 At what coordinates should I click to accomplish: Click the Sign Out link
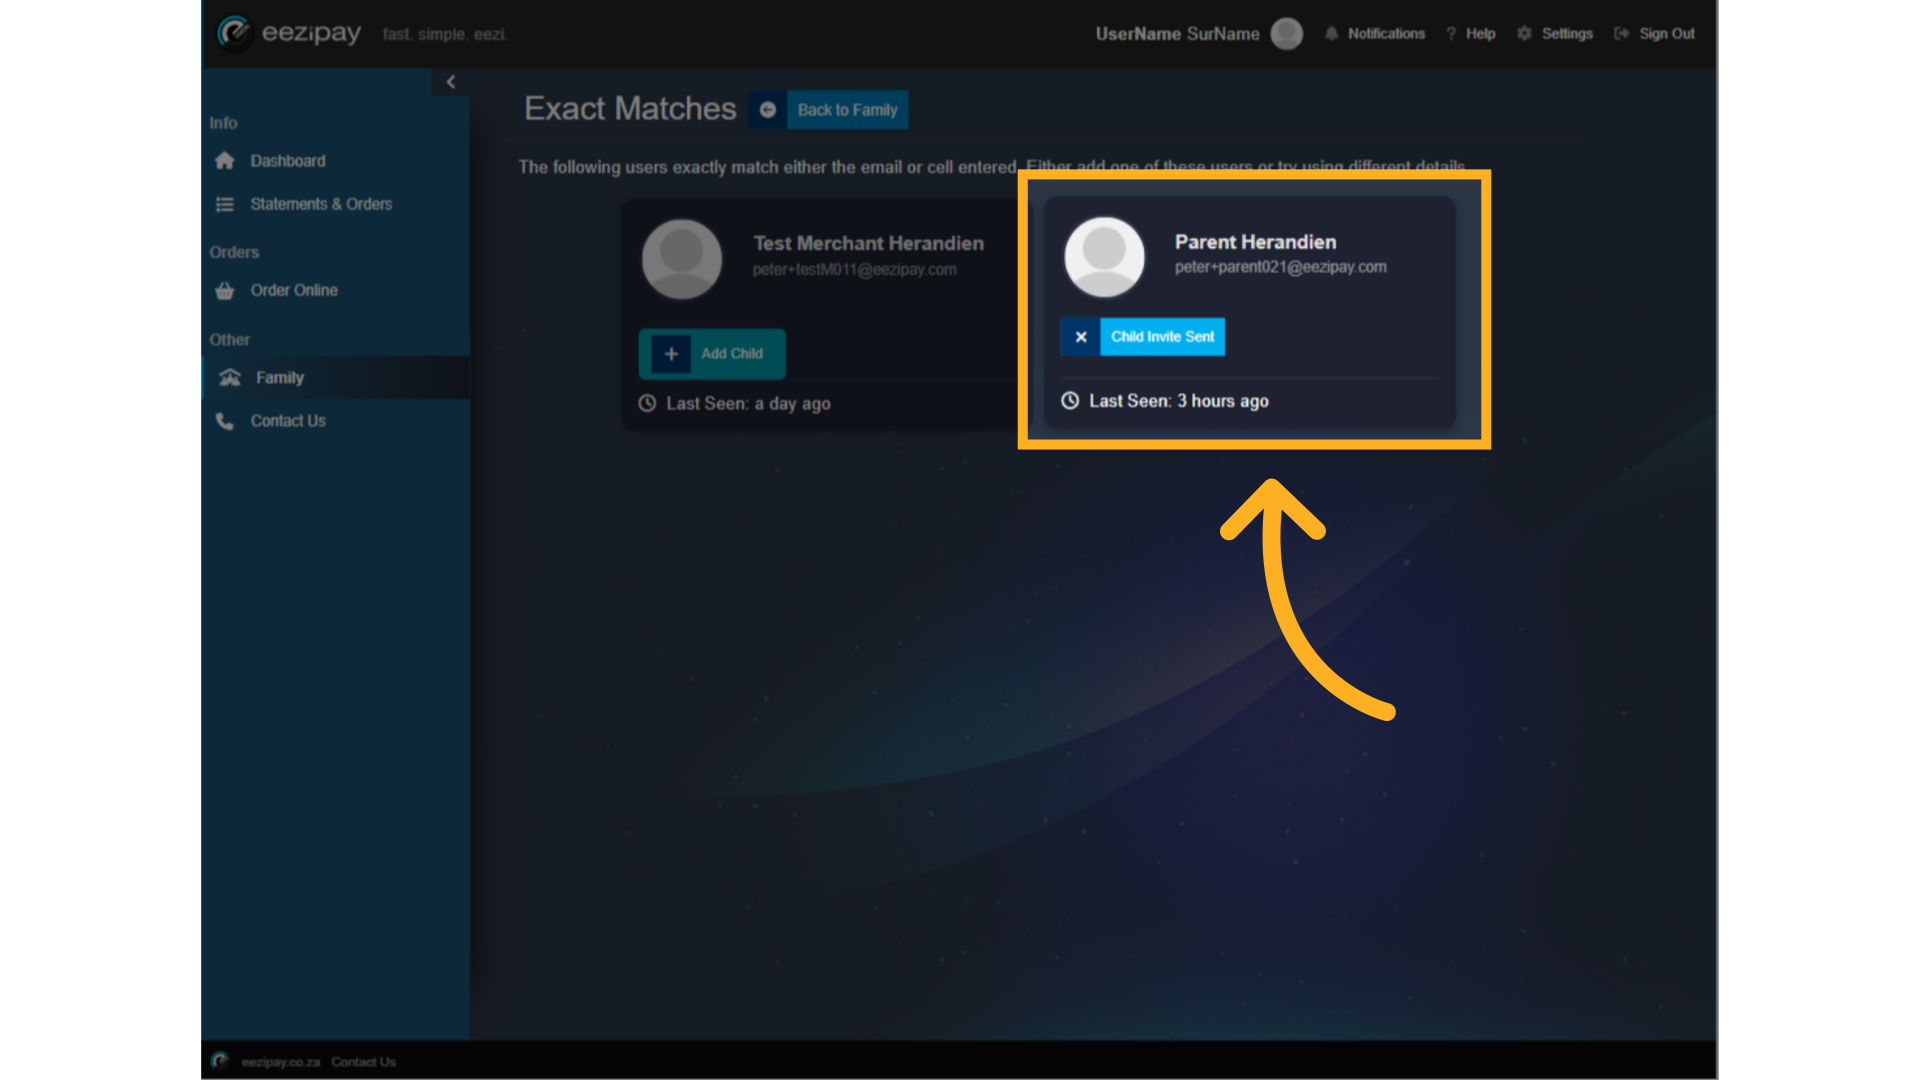click(1667, 34)
